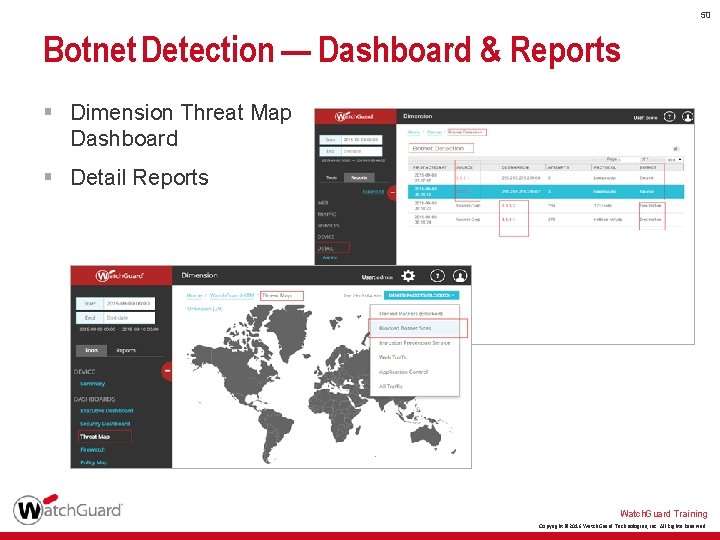Screen dimensions: 720x540
Task: Expand TRAFFIC section in reports sidebar
Action: pyautogui.click(x=326, y=214)
